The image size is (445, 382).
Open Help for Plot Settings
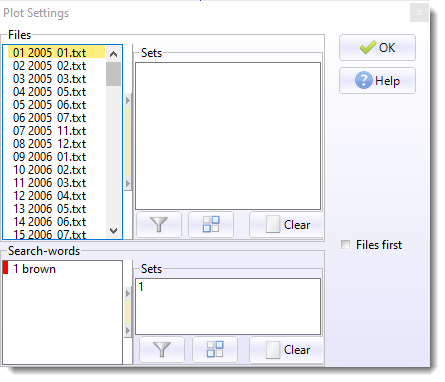tap(377, 80)
